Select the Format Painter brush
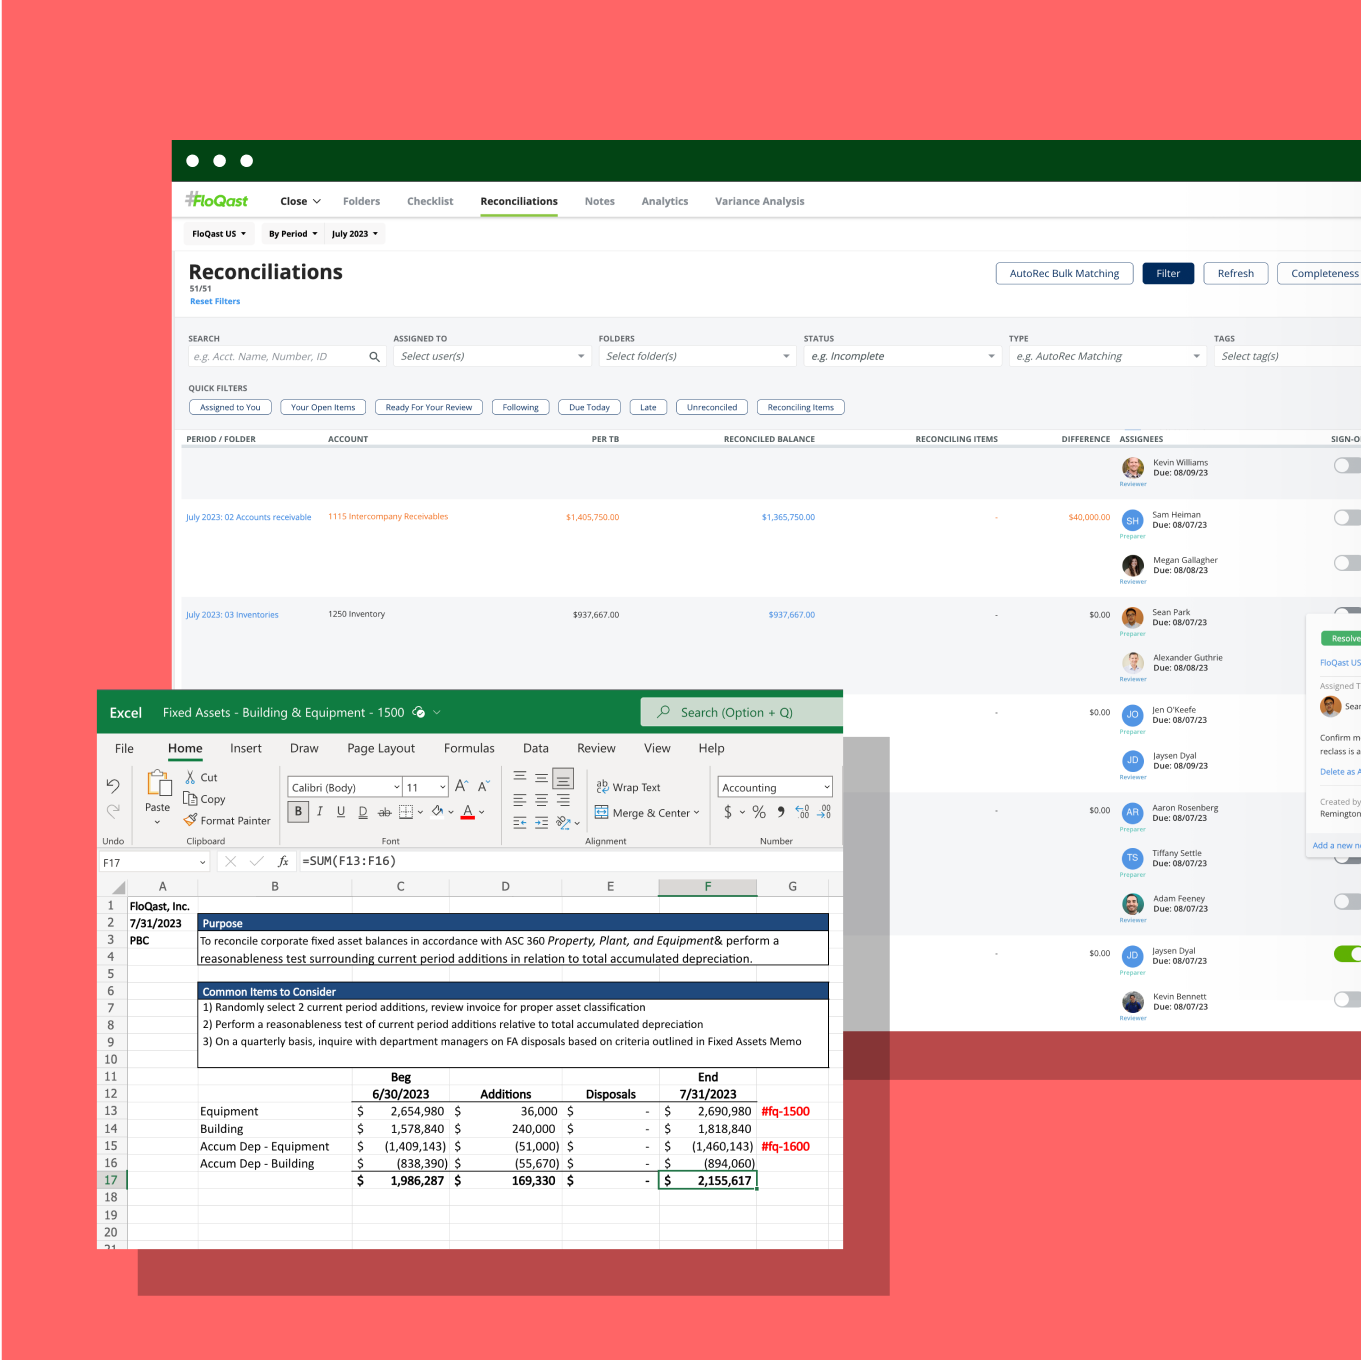Screen dimensions: 1361x1360 190,820
